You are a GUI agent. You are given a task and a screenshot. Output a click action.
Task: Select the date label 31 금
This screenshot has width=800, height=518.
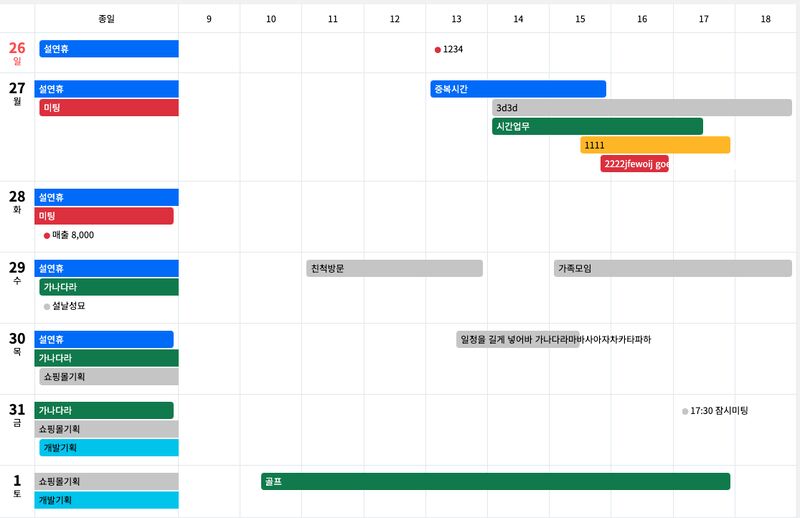point(17,415)
